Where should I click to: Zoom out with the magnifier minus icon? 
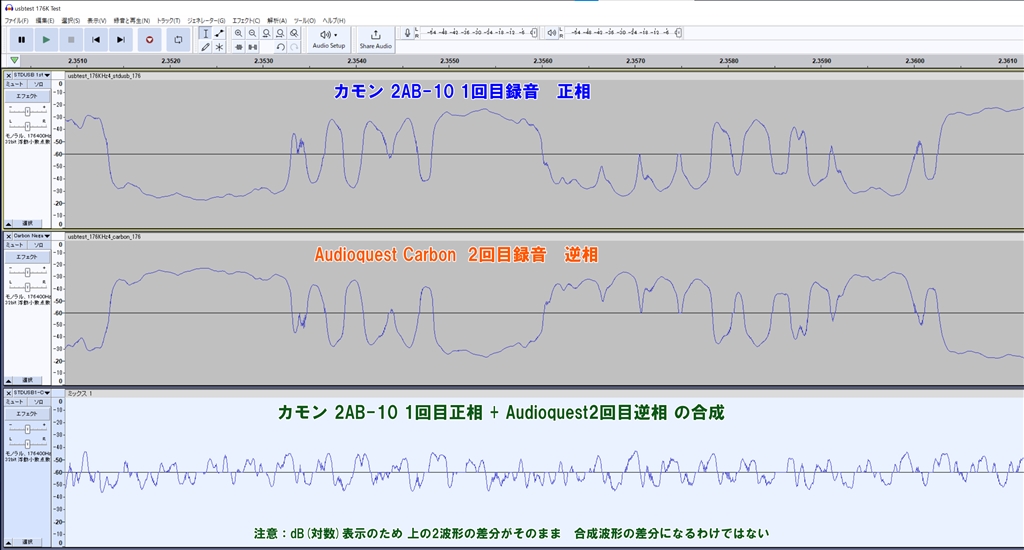[x=252, y=33]
